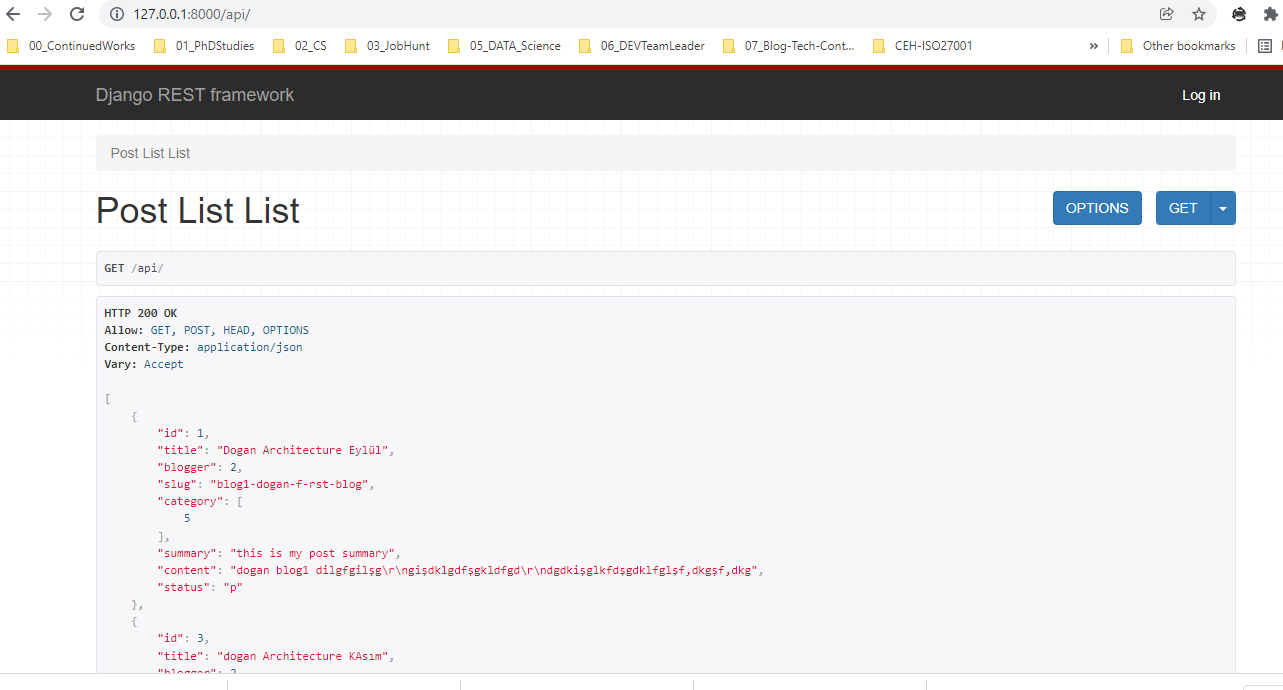Click the "blog1-dogan-f-rst-blog" slug value
The width and height of the screenshot is (1283, 690).
click(292, 484)
